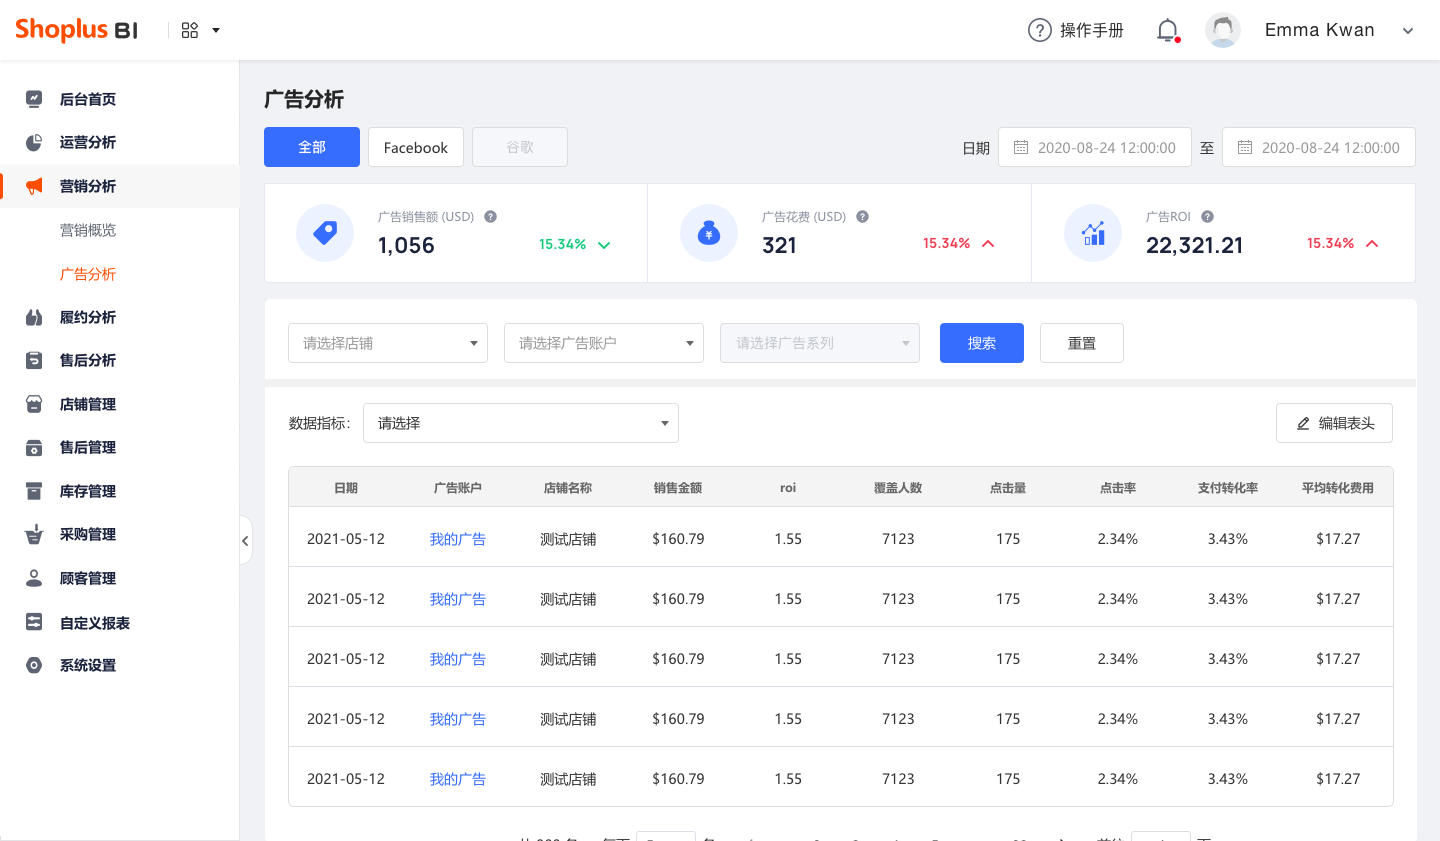
Task: Open the Emma Kwan account dropdown arrow
Action: tap(1407, 30)
